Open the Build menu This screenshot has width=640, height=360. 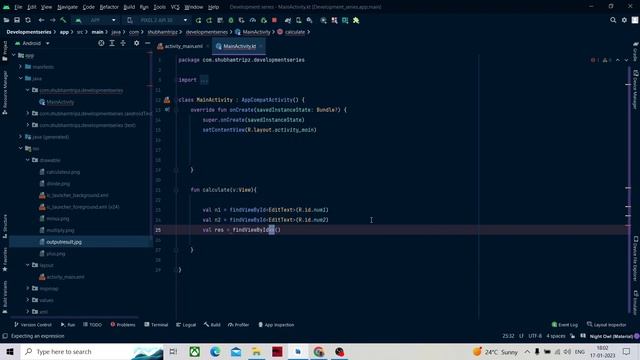[129, 7]
